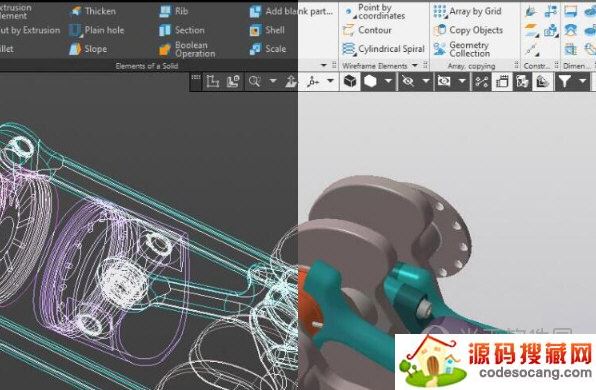Click the Copy Objects command

point(468,30)
